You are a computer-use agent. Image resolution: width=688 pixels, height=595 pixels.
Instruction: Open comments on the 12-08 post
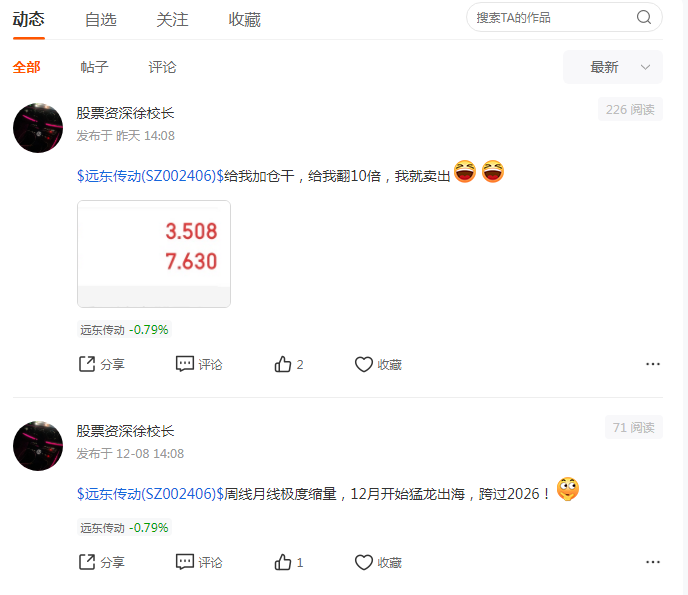coord(199,562)
